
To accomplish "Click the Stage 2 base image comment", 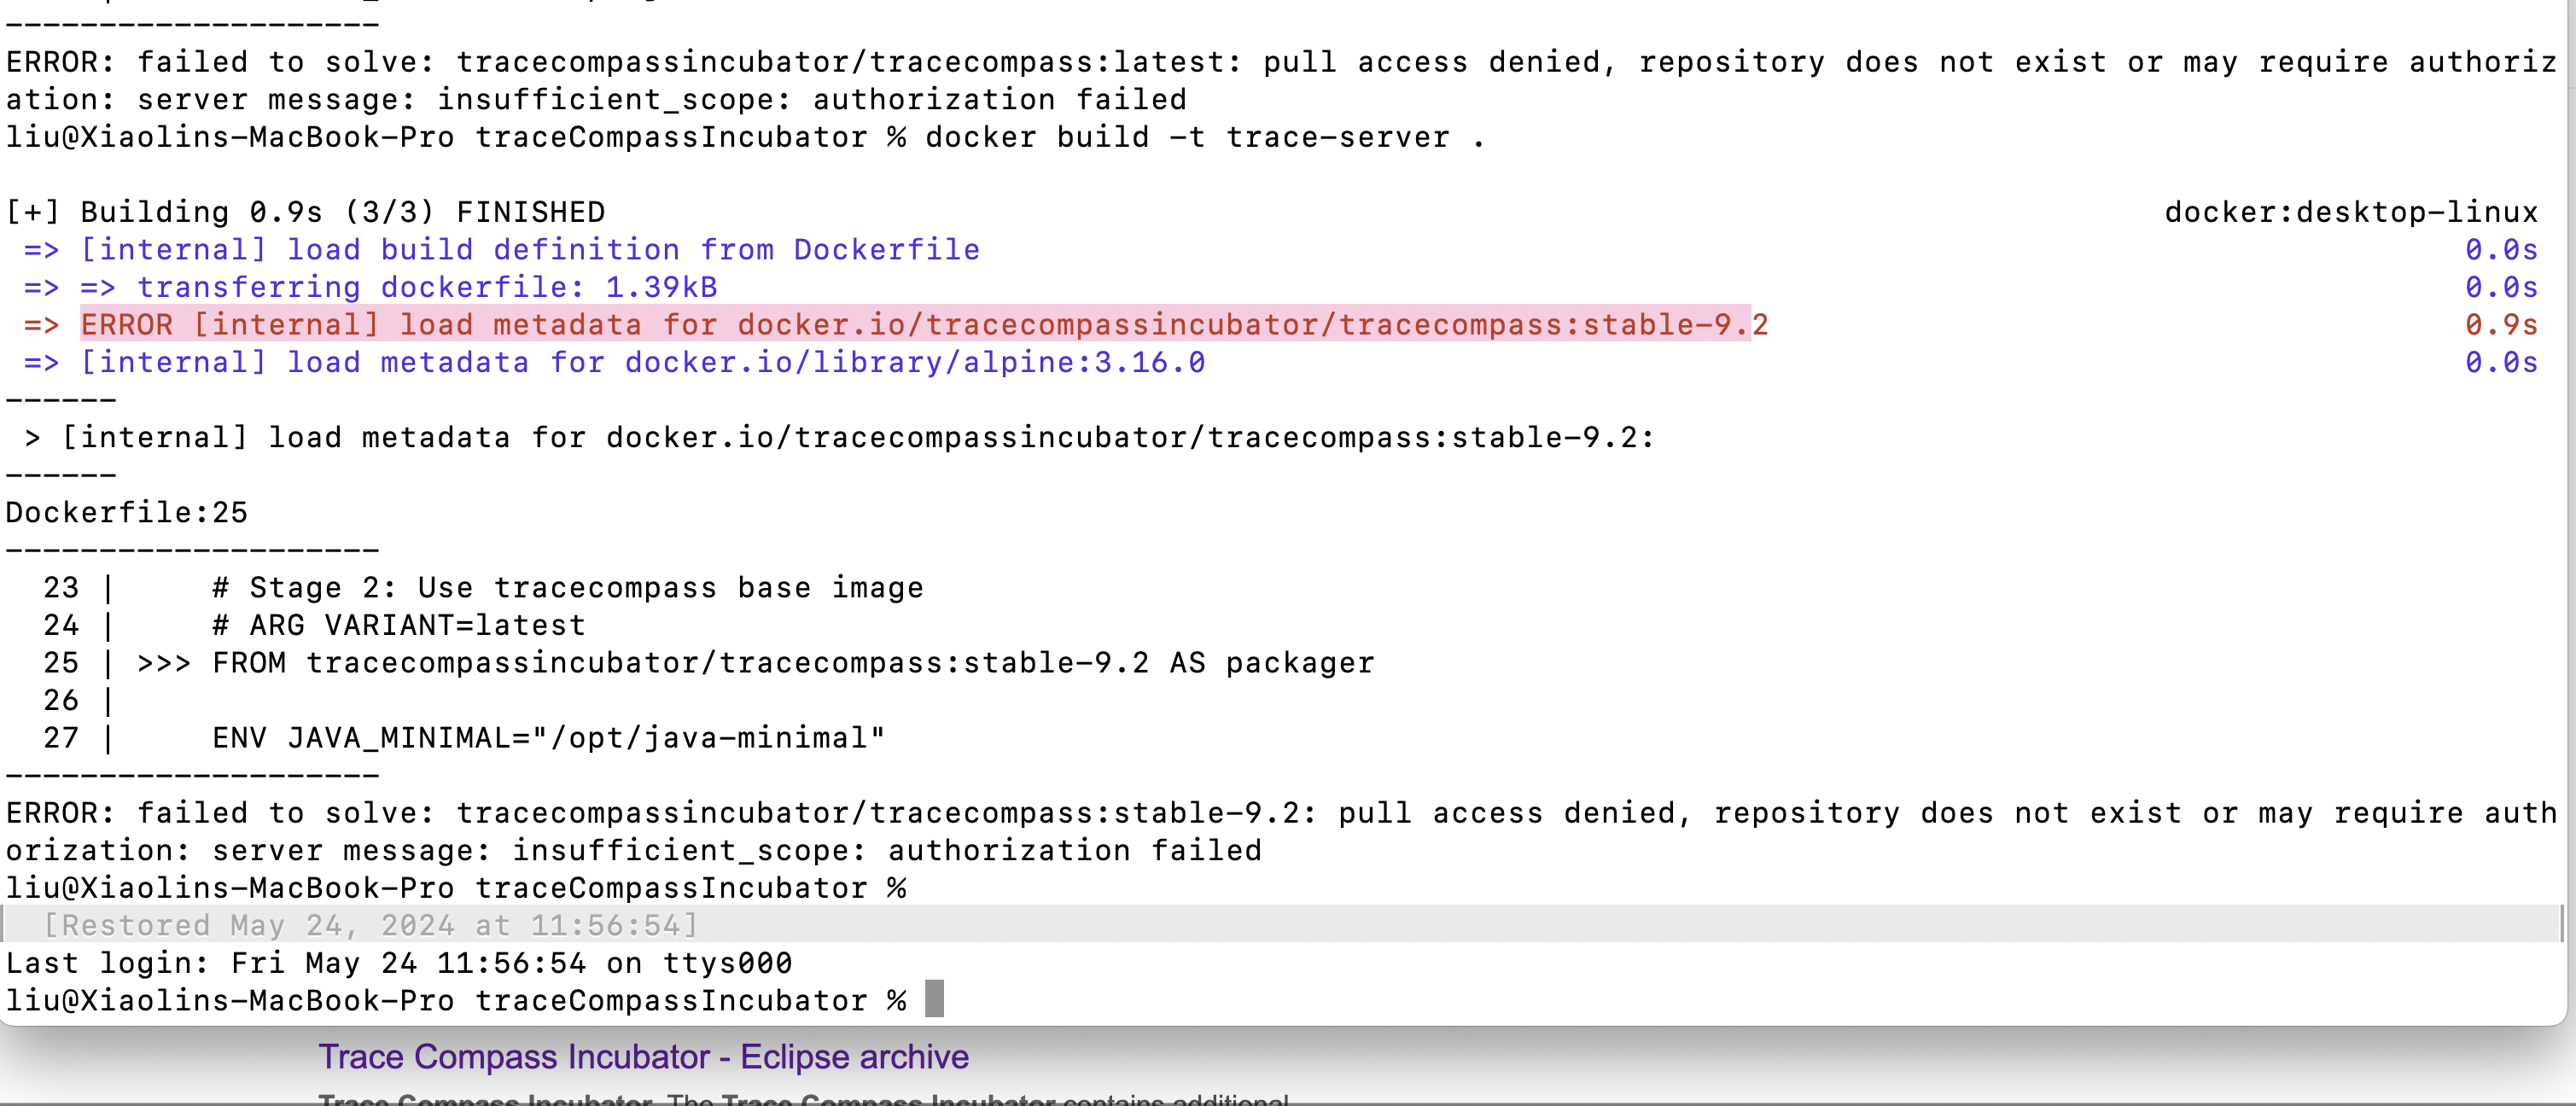I will (567, 587).
